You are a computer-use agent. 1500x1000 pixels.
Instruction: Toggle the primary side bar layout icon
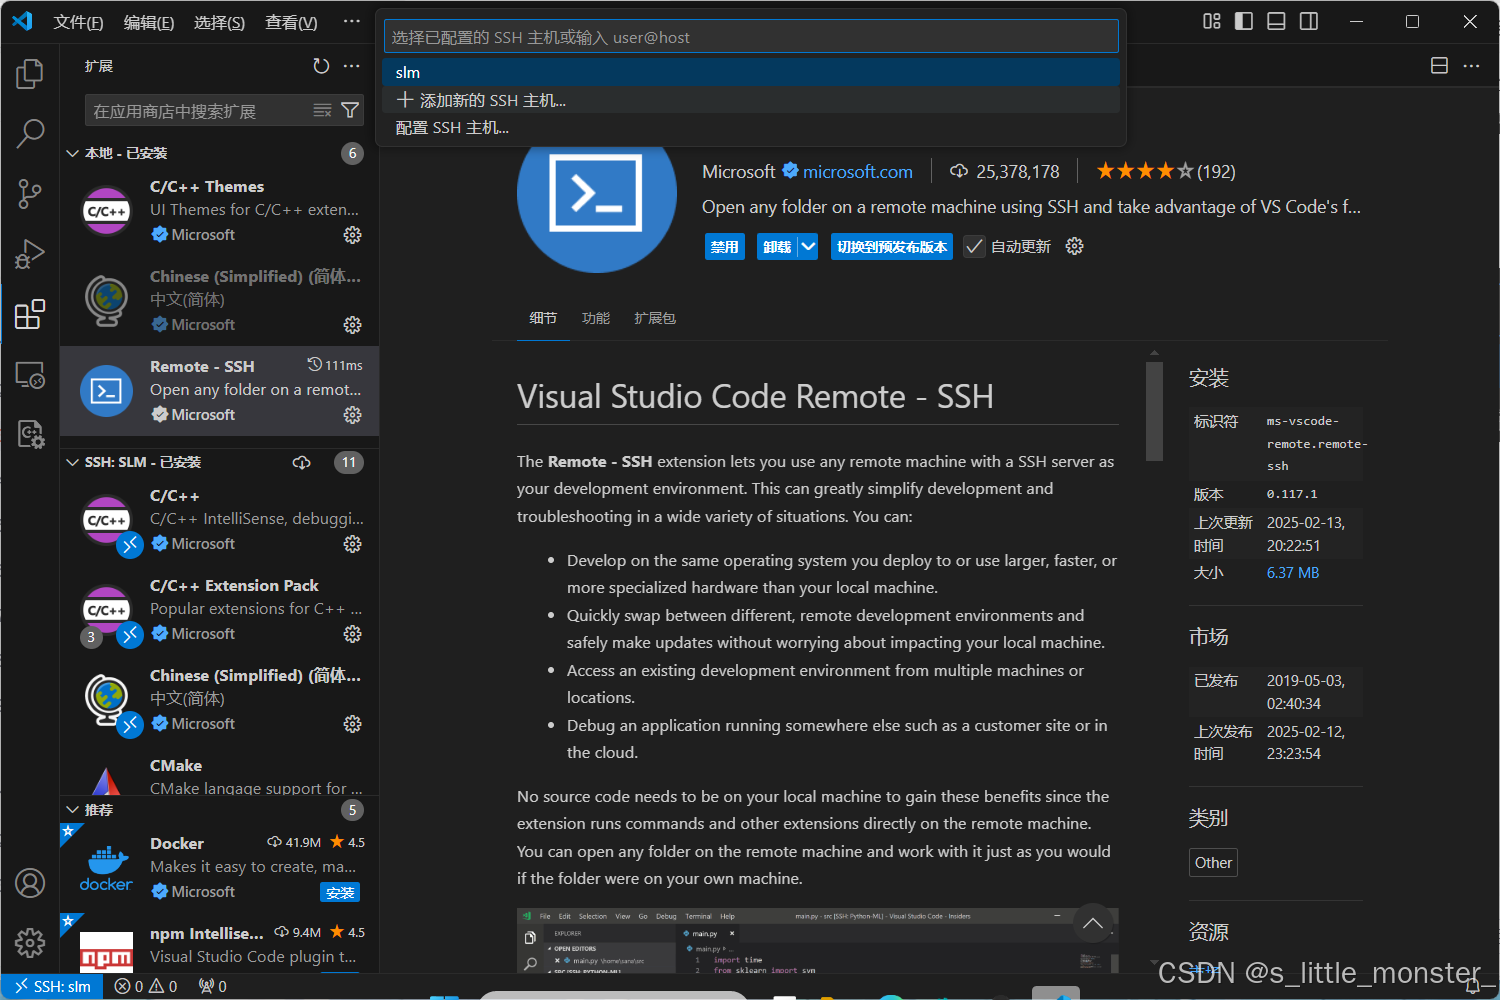point(1244,21)
